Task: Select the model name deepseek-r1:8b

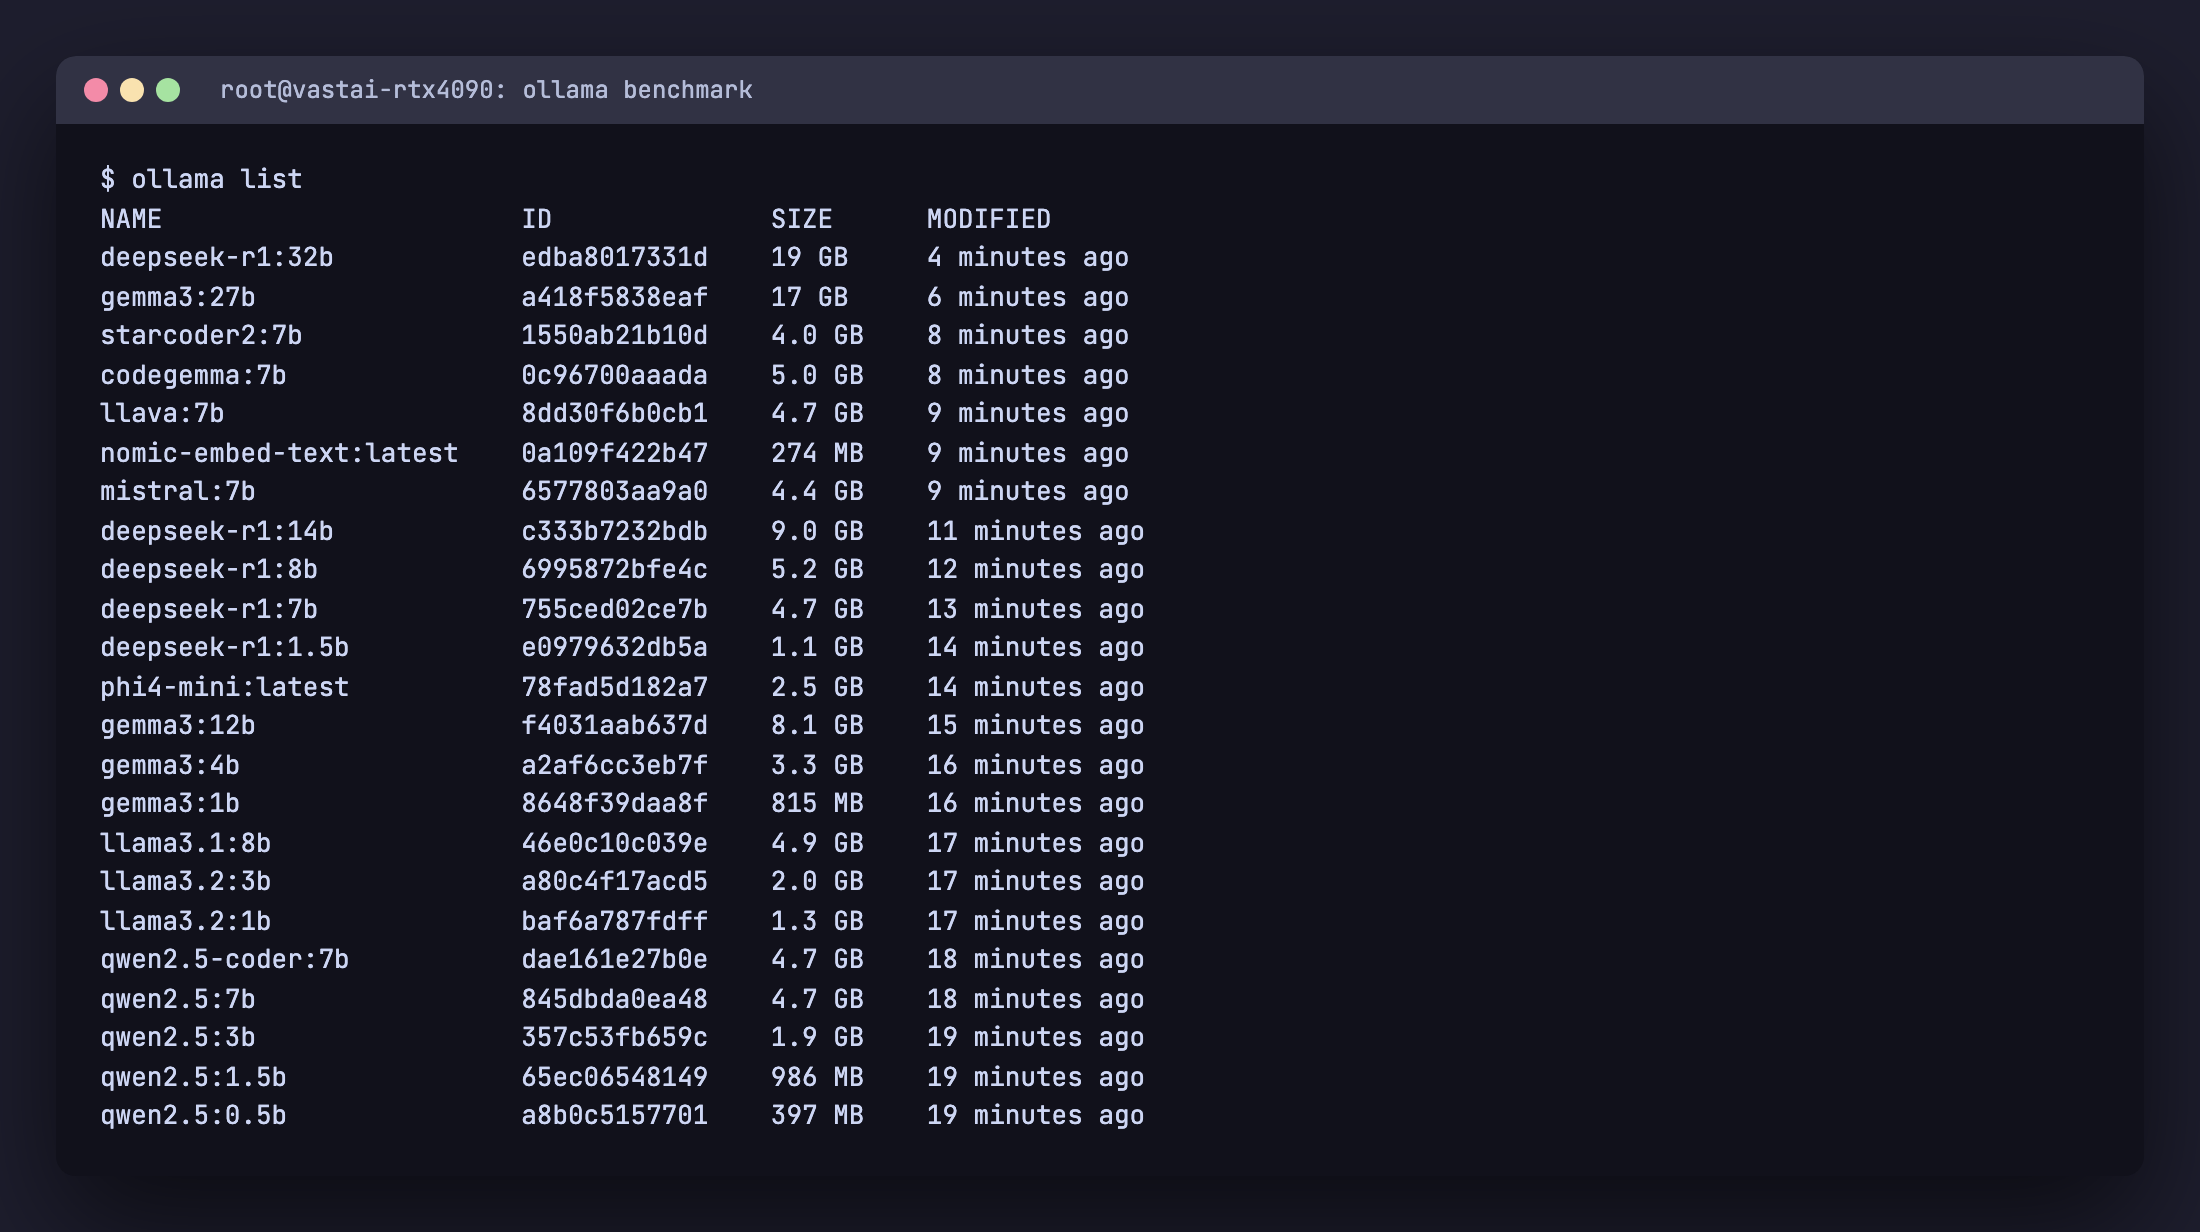Action: click(209, 569)
